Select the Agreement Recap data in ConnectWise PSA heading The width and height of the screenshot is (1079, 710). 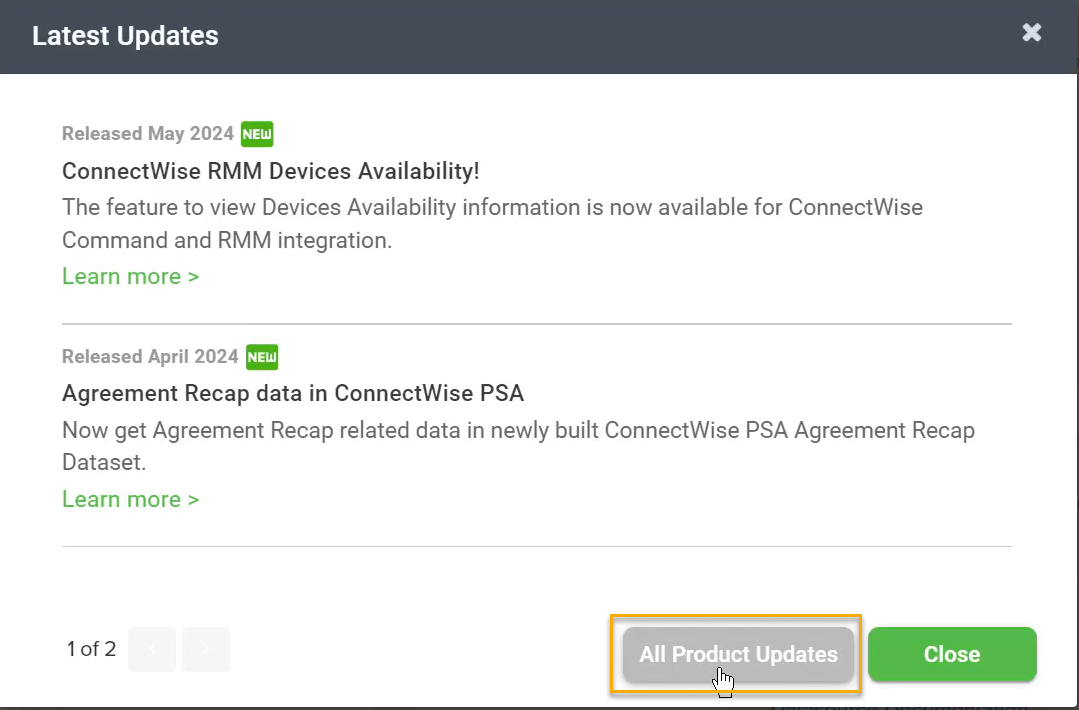(x=293, y=394)
